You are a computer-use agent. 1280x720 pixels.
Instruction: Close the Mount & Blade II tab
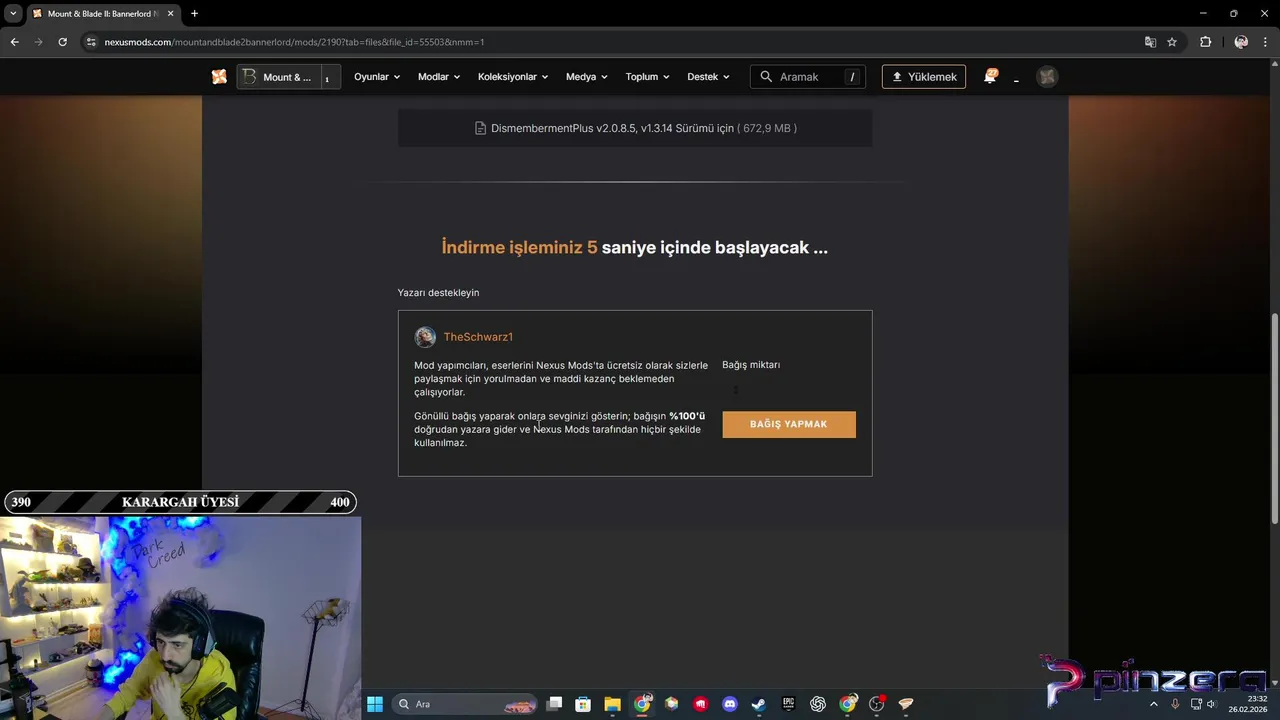coord(170,14)
